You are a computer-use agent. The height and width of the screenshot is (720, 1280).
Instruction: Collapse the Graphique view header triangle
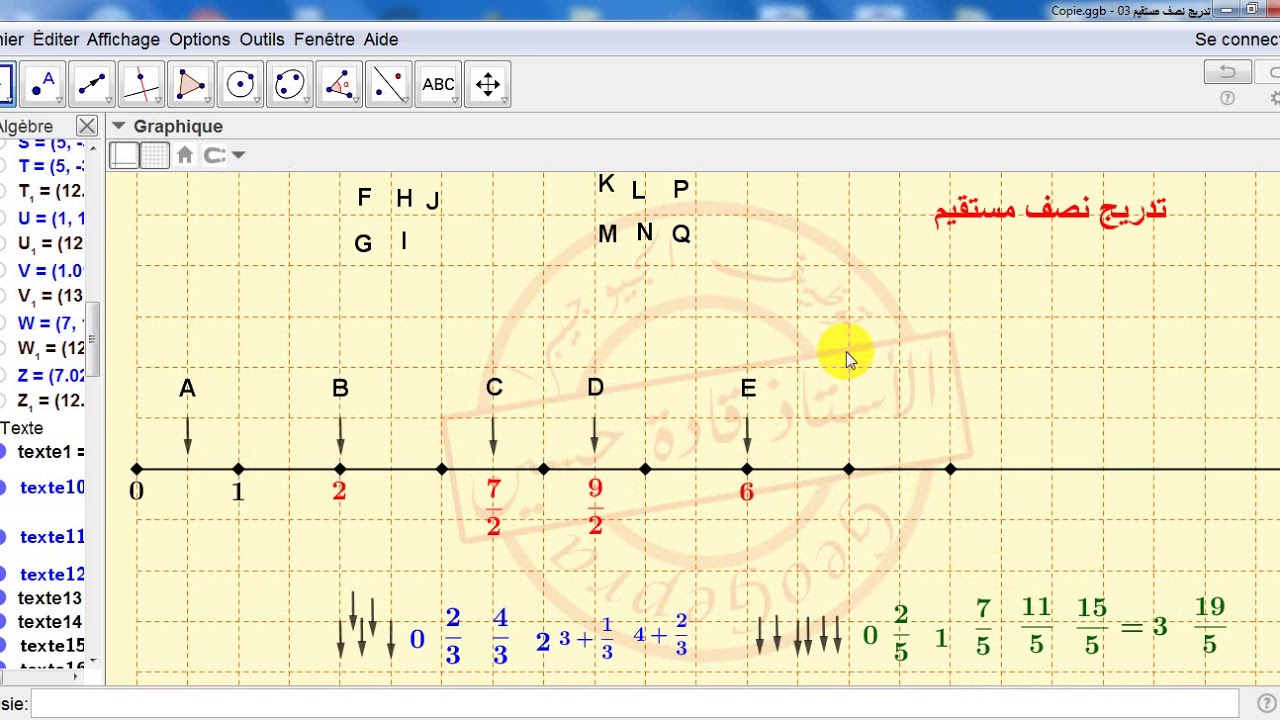tap(119, 126)
